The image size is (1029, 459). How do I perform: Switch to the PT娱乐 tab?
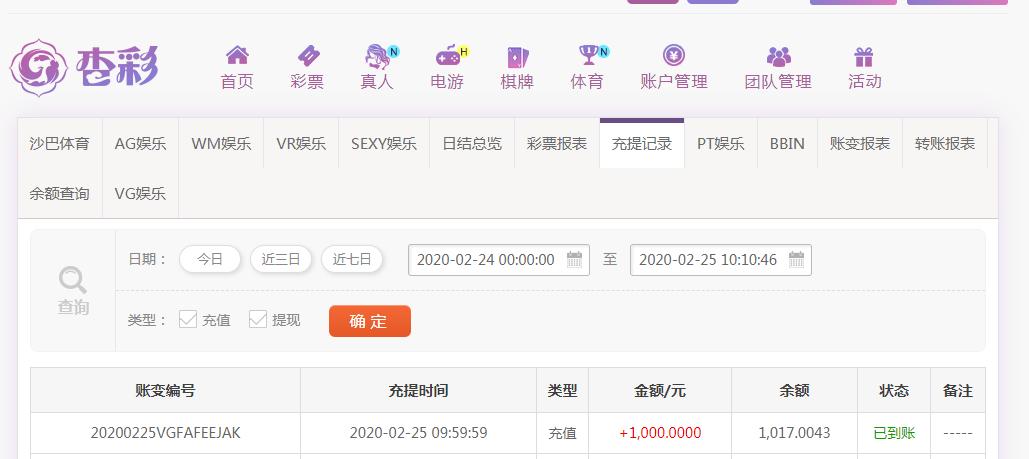[721, 143]
